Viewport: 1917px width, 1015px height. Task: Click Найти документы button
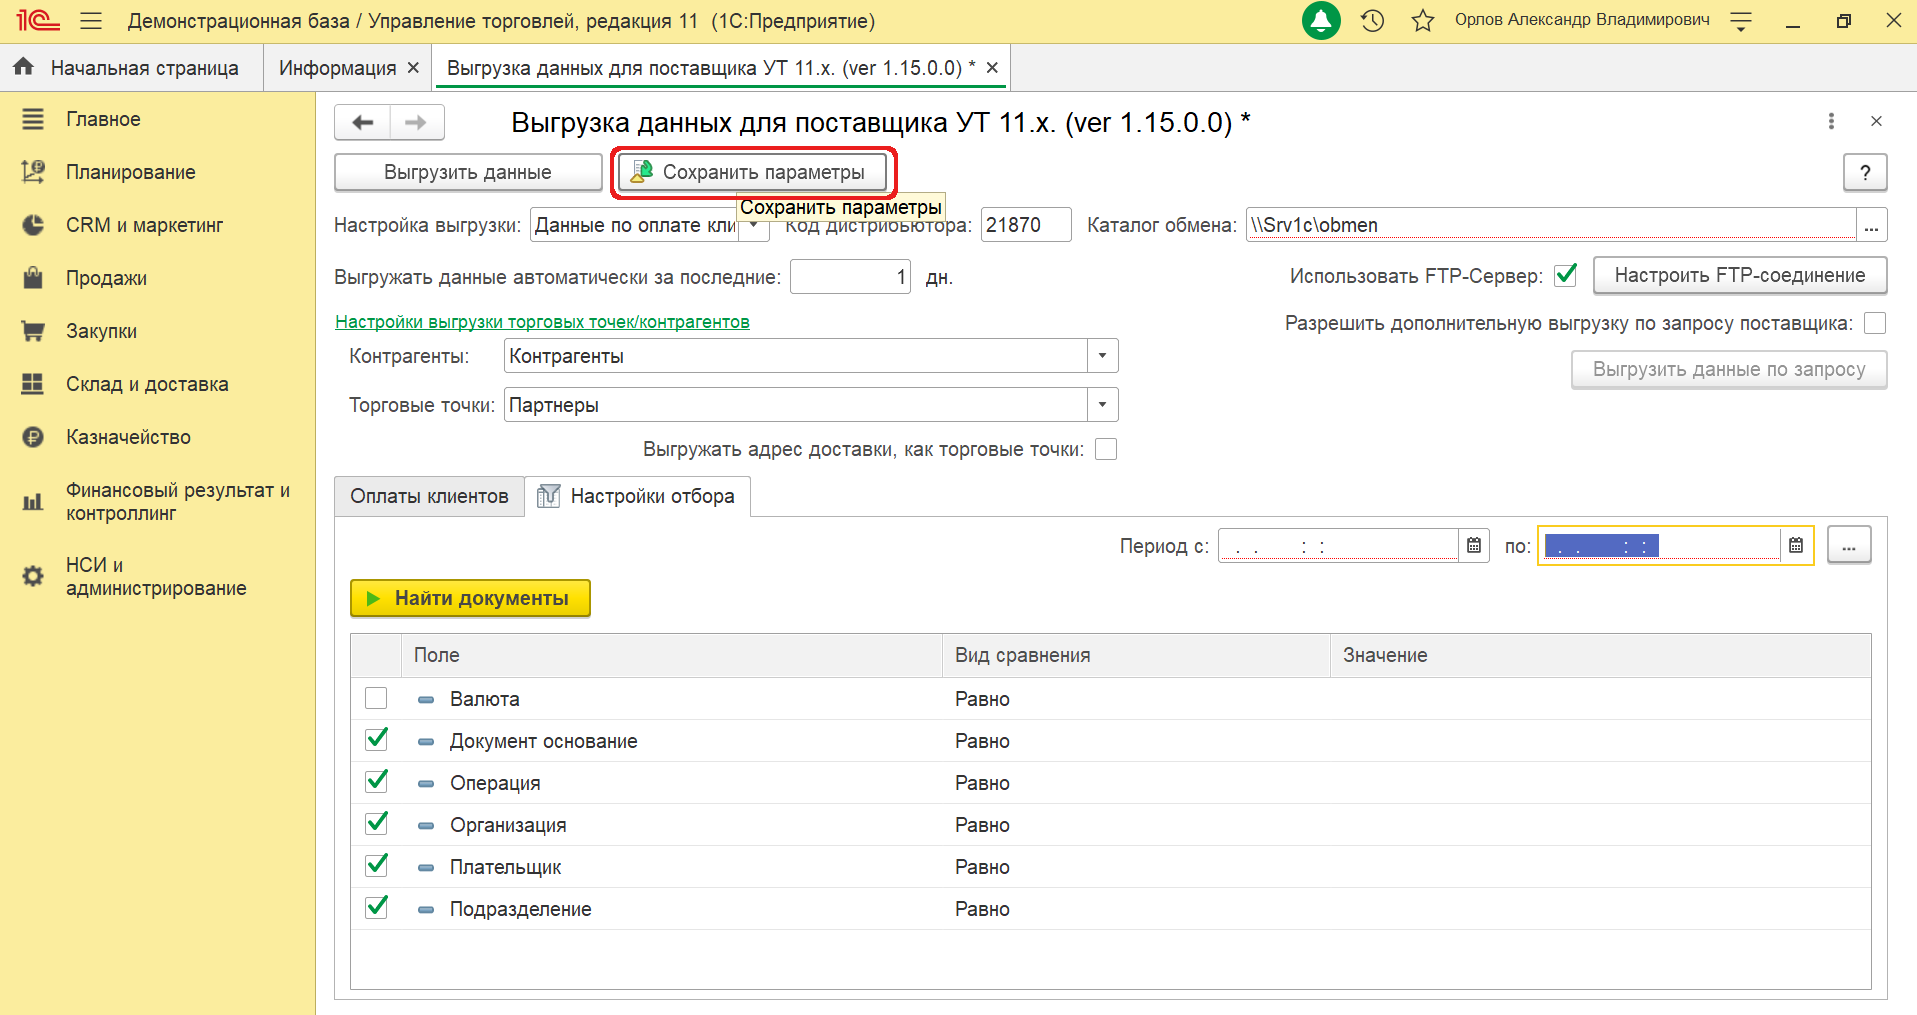pos(470,598)
